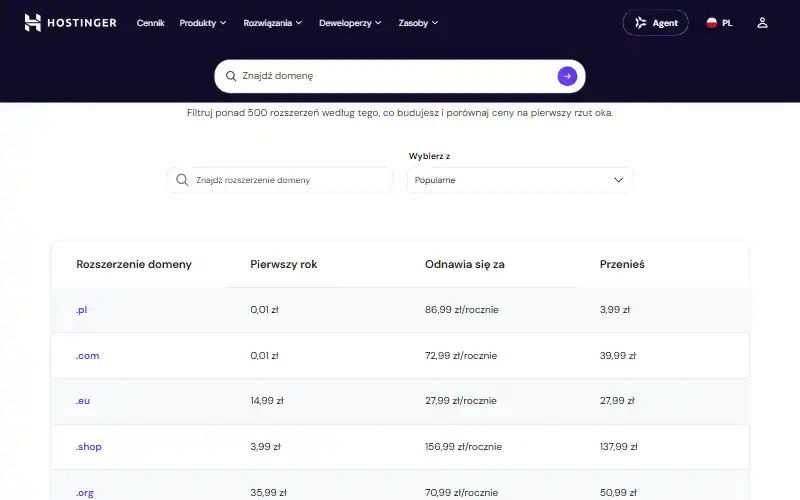Viewport: 800px width, 500px height.
Task: Click 27,99 zł/rocznie renewal price
Action: 461,401
